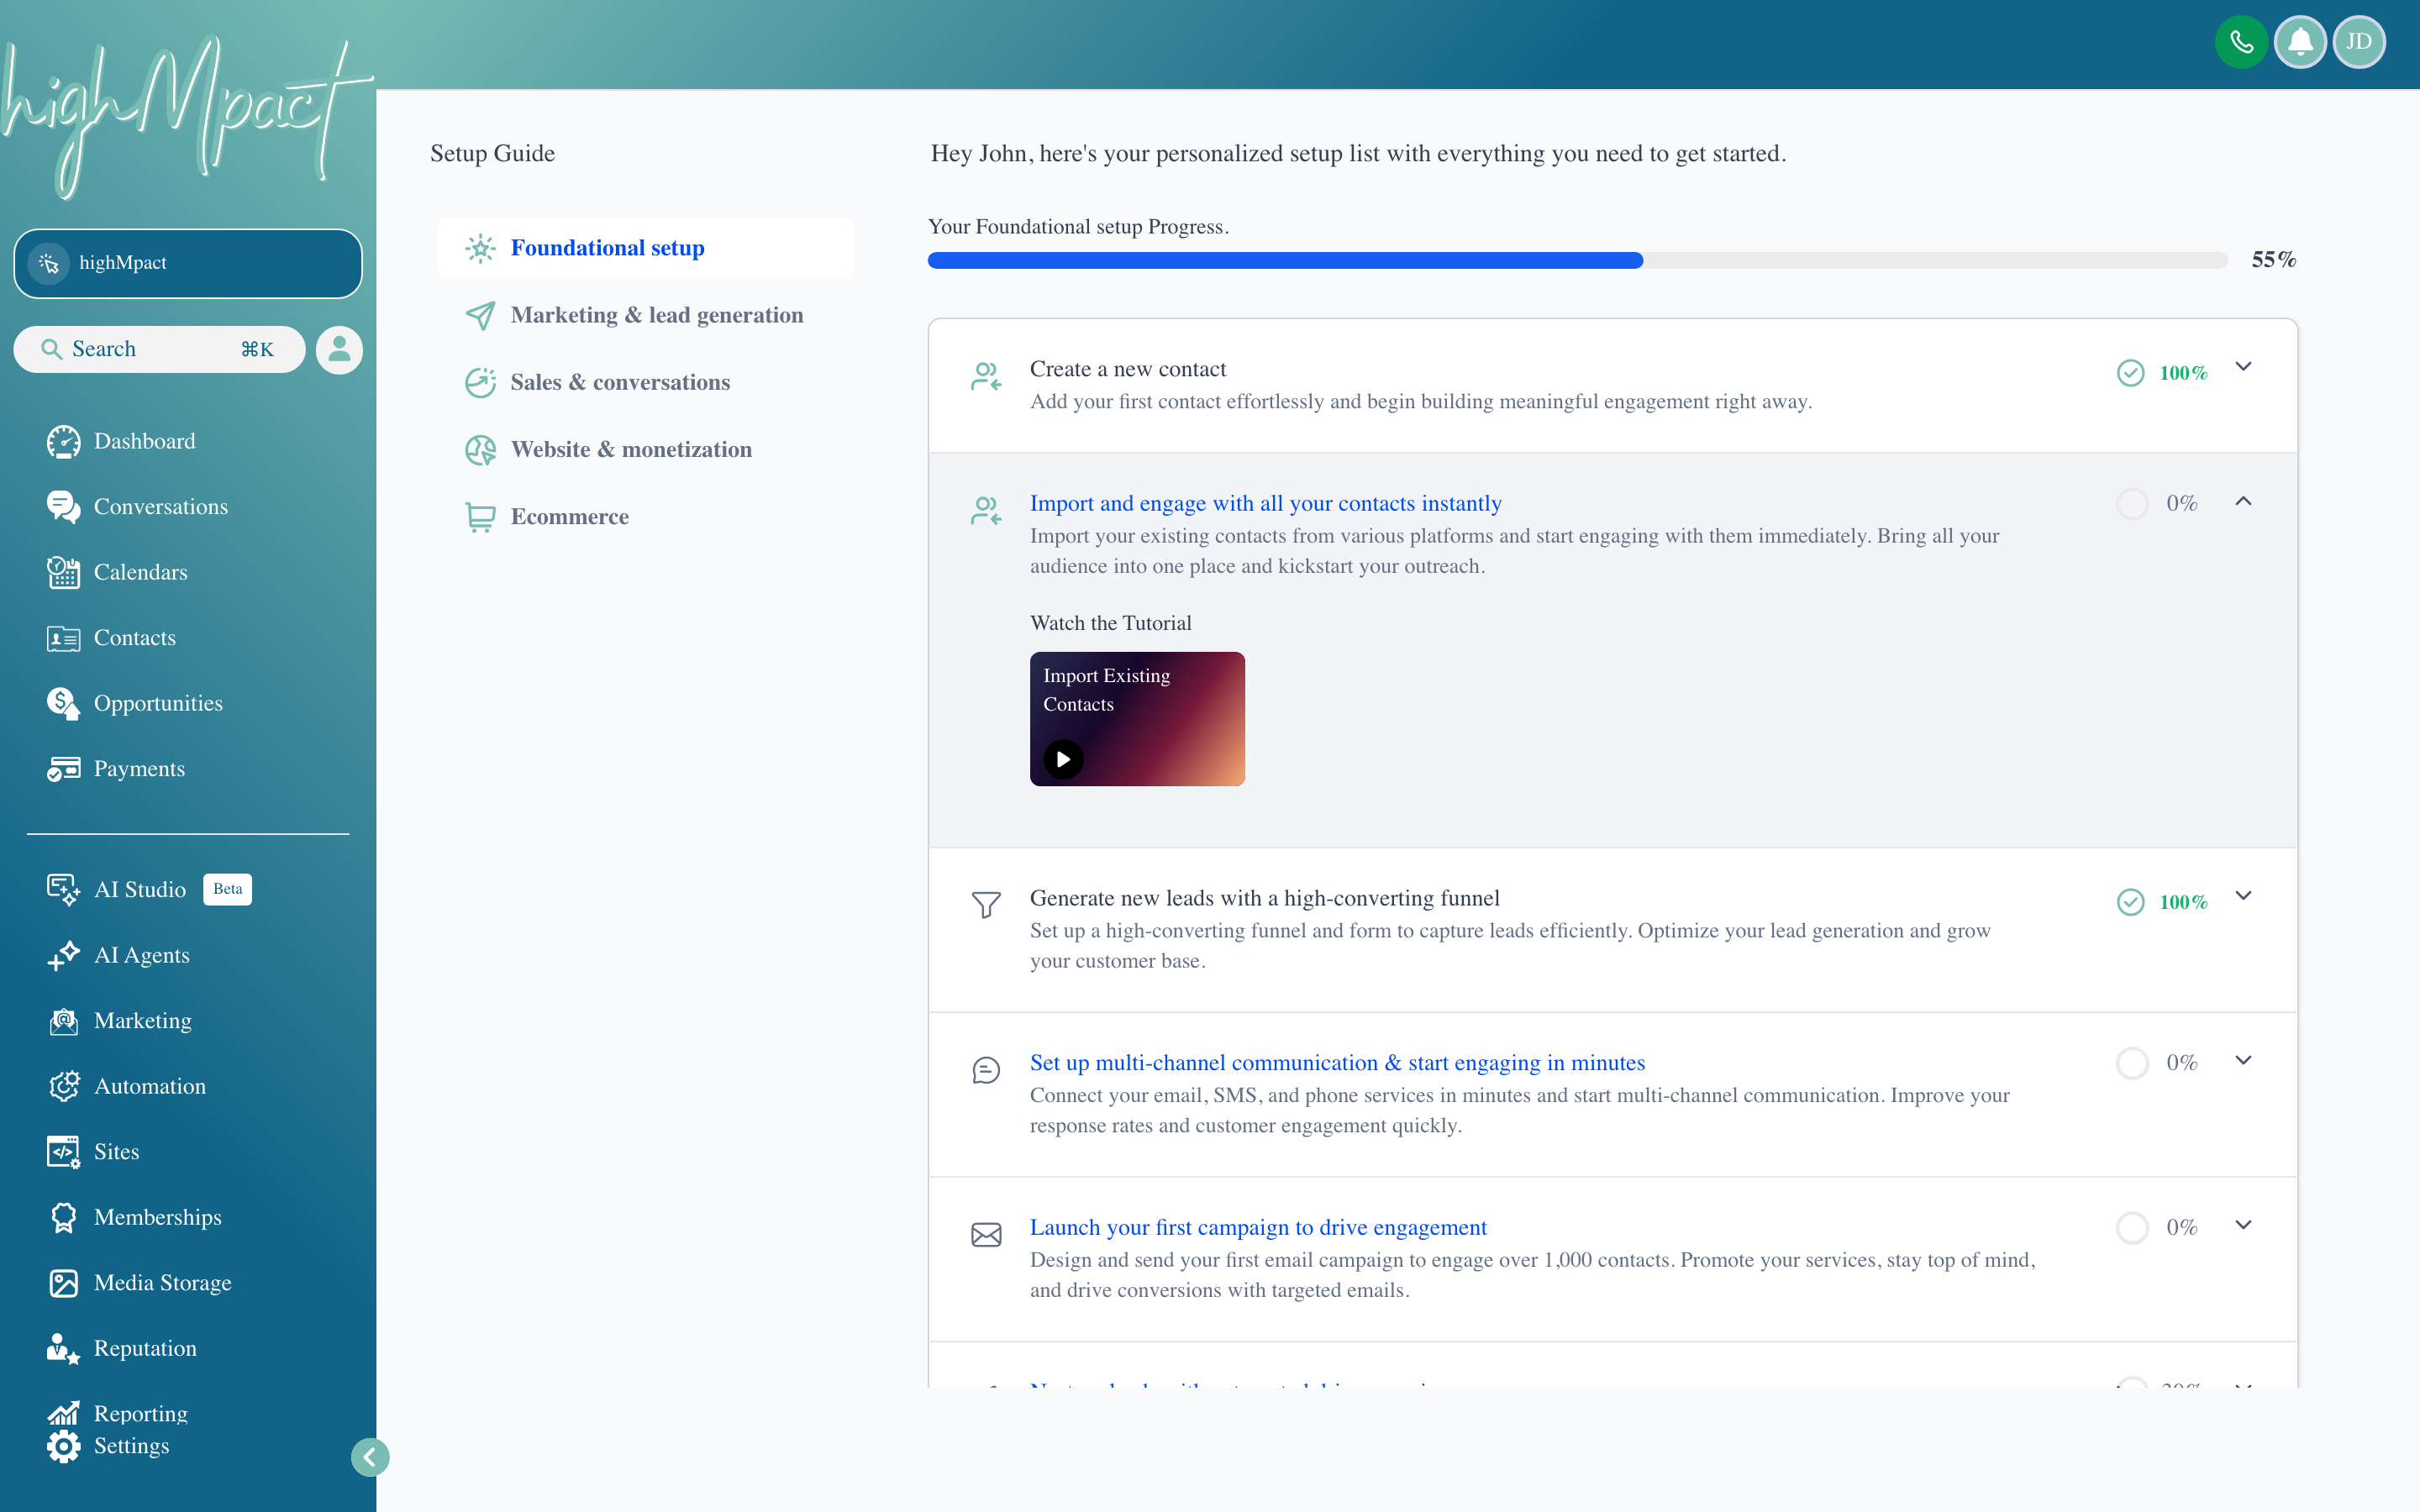This screenshot has height=1512, width=2420.
Task: Play the Import Existing Contacts tutorial video
Action: tap(1063, 759)
